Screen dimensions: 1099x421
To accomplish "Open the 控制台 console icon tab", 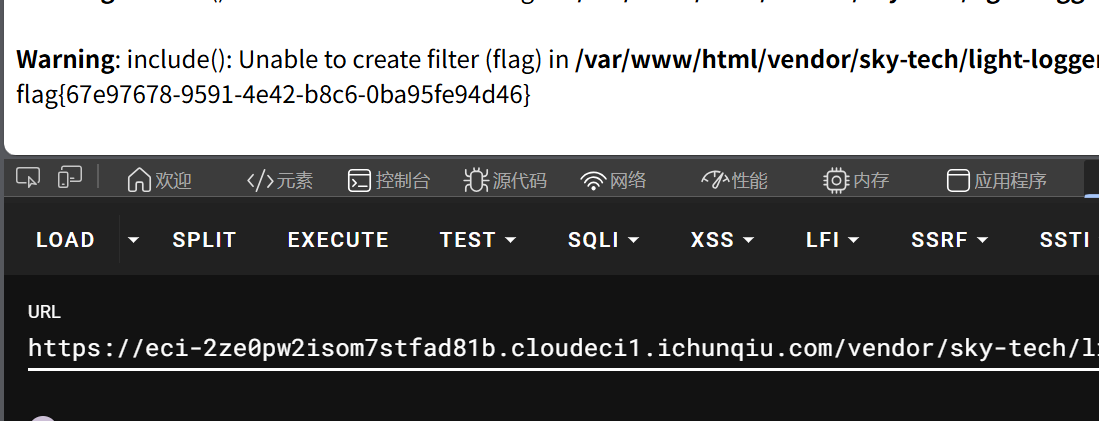I will point(388,180).
